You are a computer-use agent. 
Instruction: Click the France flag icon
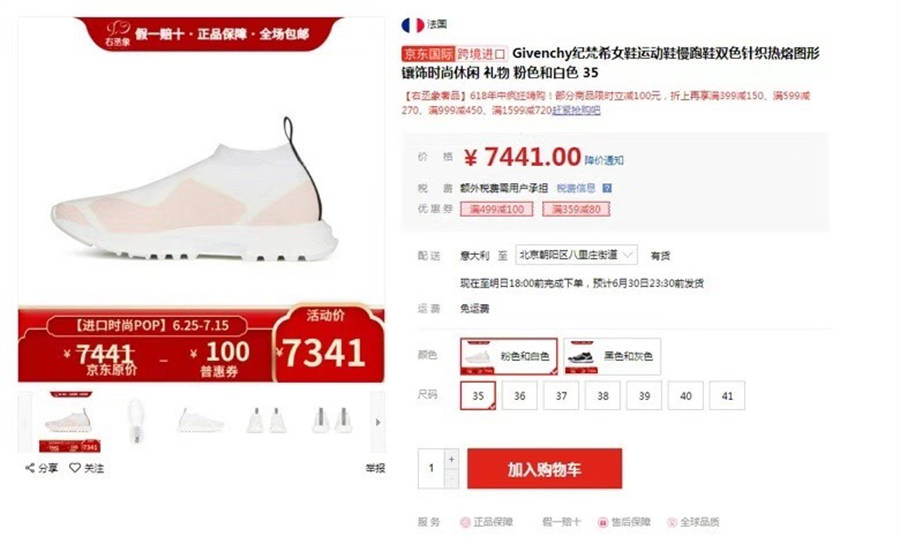point(412,25)
